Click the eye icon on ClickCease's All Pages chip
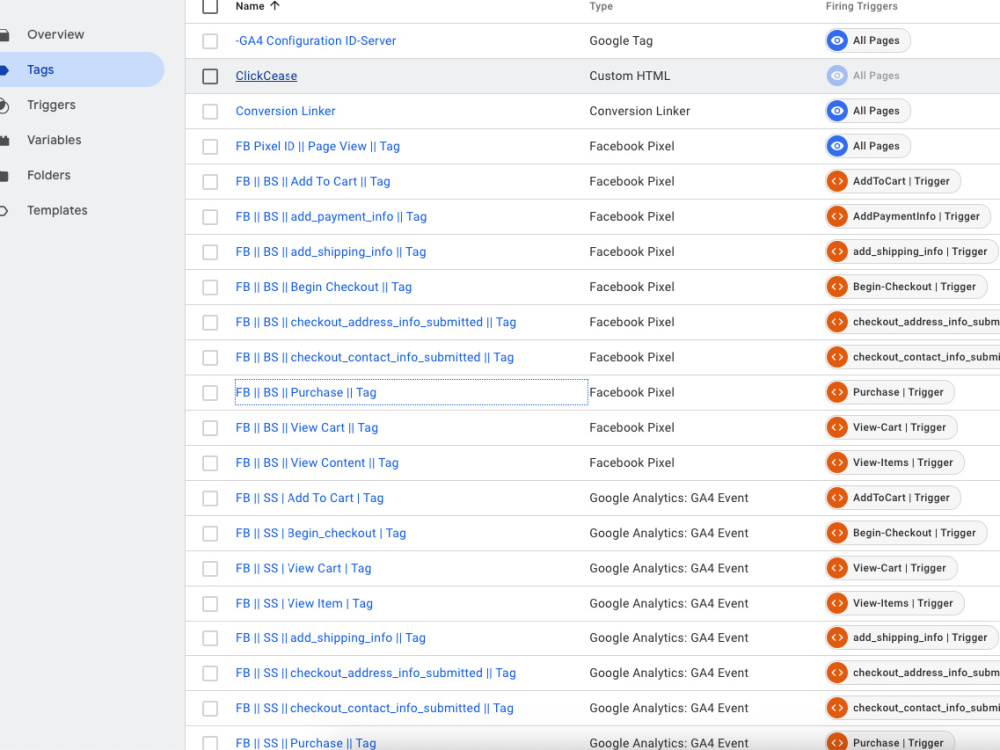1000x750 pixels. coord(837,76)
